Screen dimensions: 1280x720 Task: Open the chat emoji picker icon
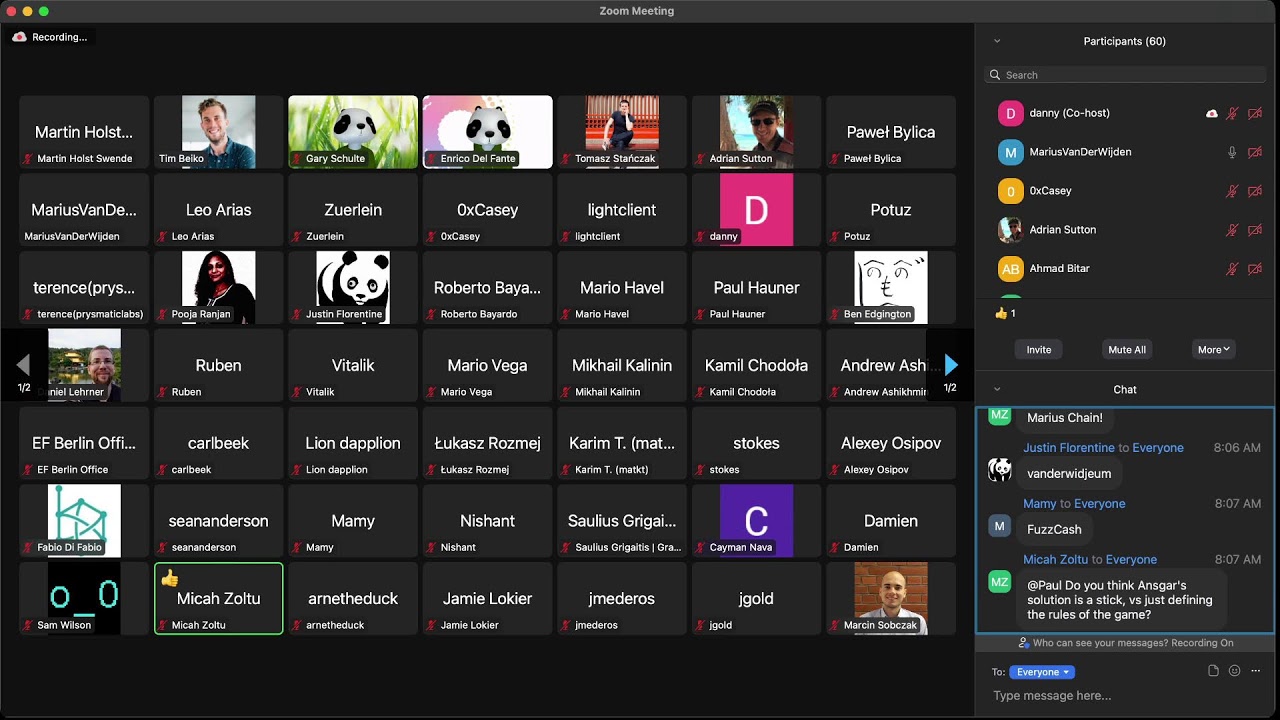pos(1234,671)
